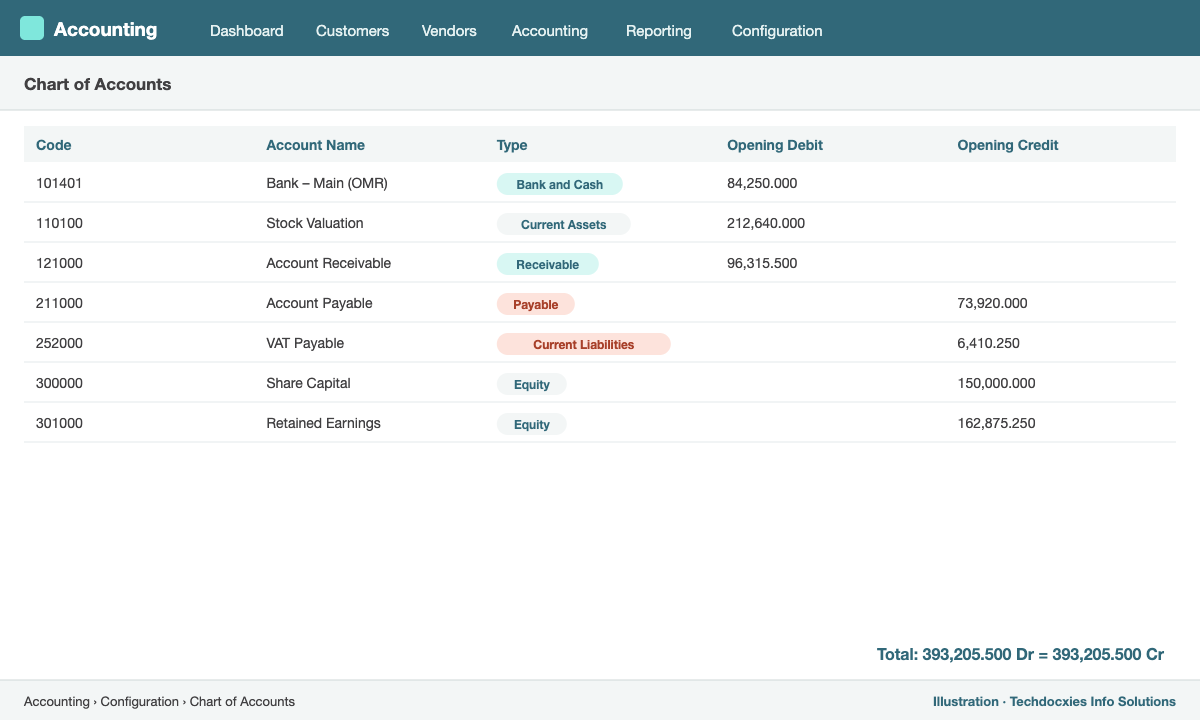Screen dimensions: 1200x720
Task: Click the footer breadcrumb Accounting › Configuration › Chart of Accounts
Action: (159, 701)
